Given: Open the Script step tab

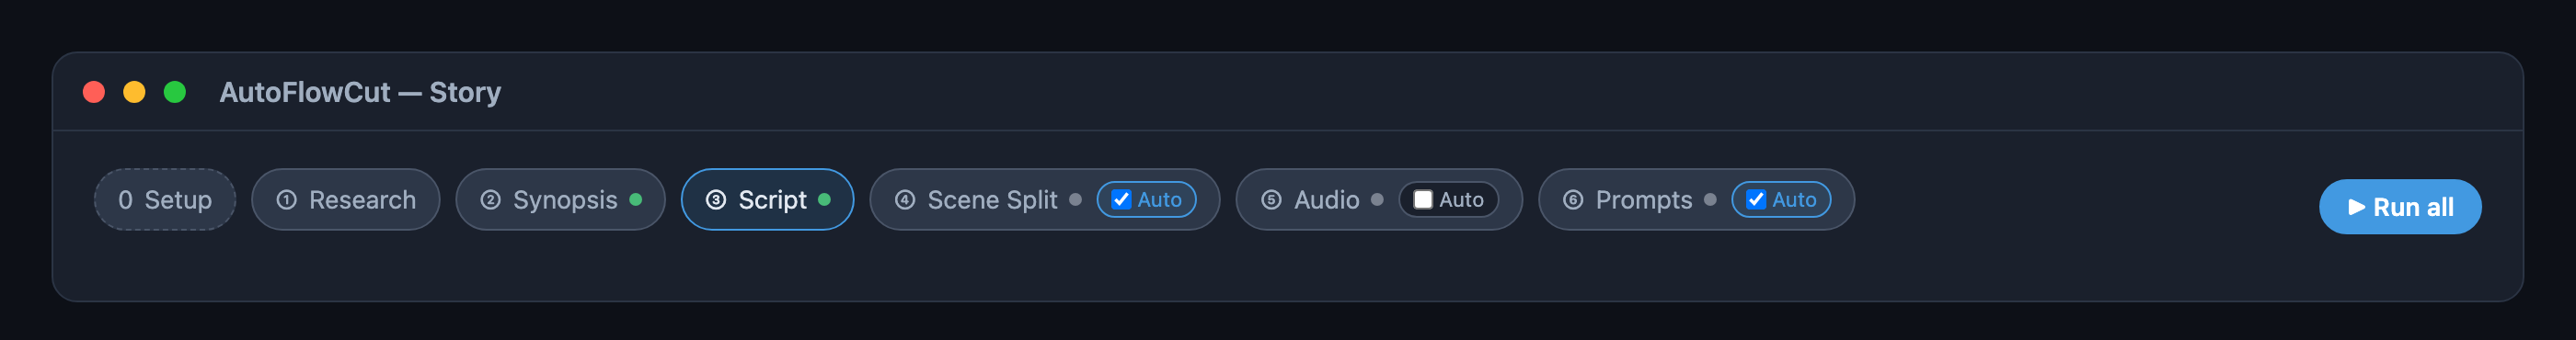Looking at the screenshot, I should pos(767,200).
